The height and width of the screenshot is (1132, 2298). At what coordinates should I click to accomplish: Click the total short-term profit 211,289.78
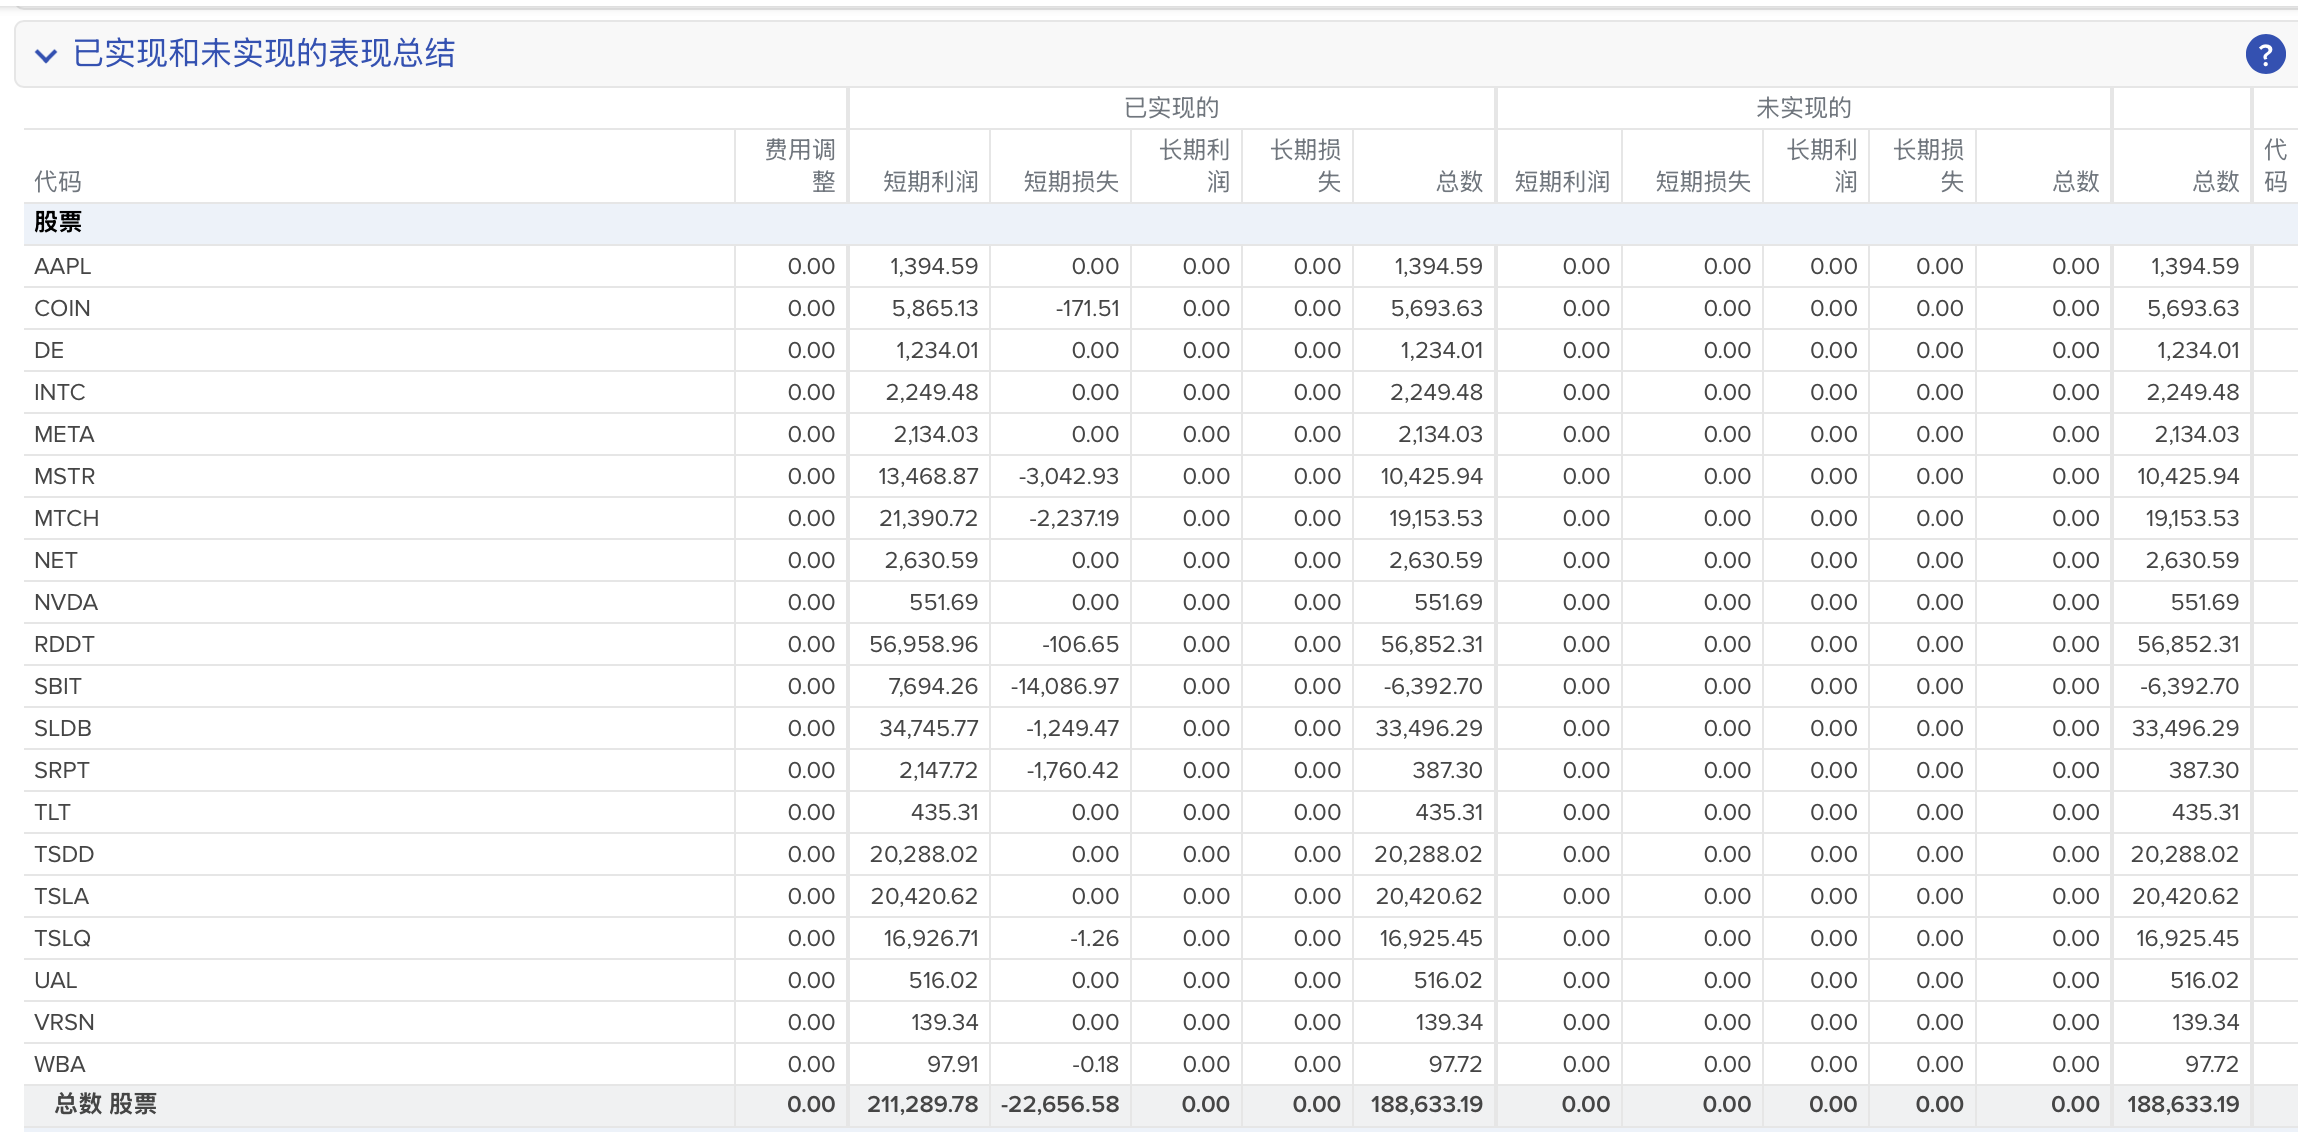[921, 1104]
